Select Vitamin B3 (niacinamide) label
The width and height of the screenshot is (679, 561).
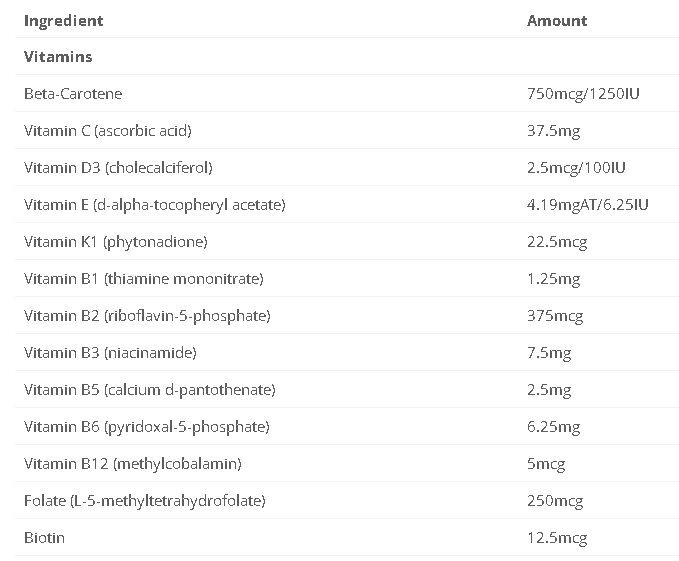coord(110,353)
